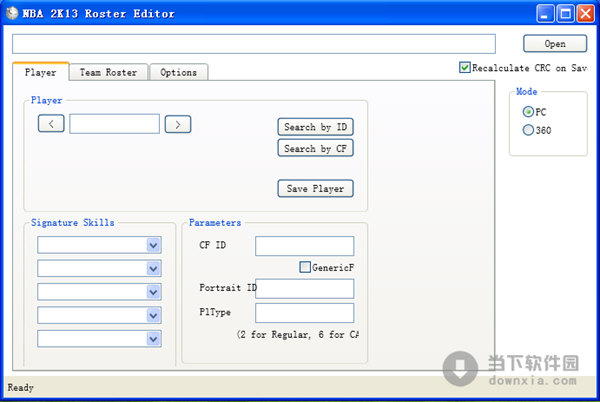Screen dimensions: 600x402
Task: Focus the Portrait ID input field
Action: pyautogui.click(x=305, y=289)
